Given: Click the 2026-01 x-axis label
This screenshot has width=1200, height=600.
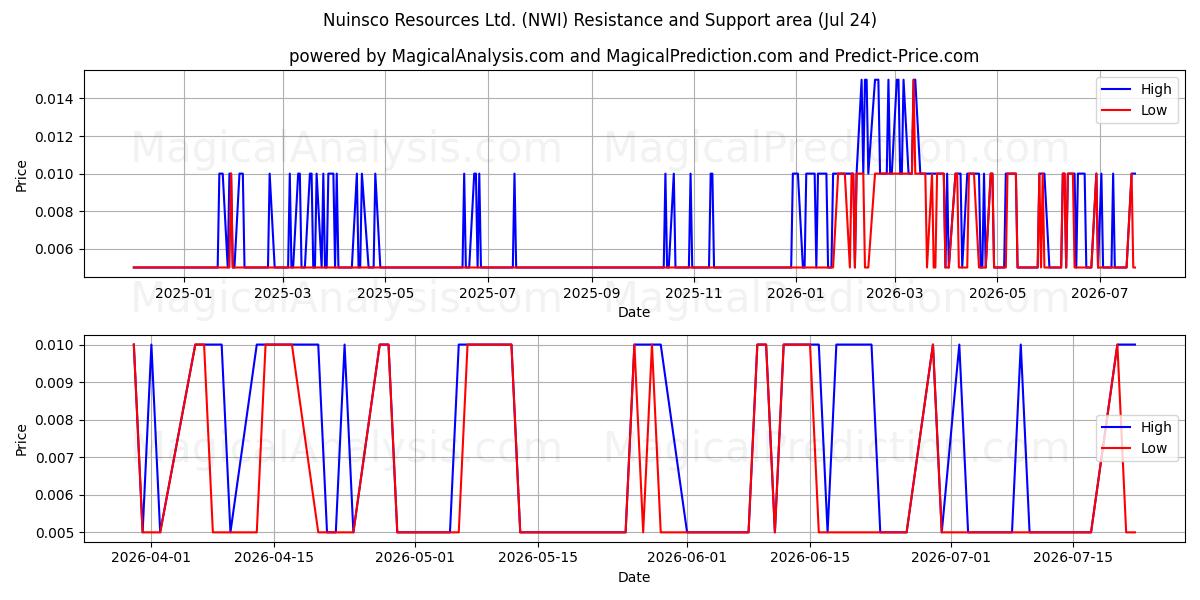Looking at the screenshot, I should 795,294.
